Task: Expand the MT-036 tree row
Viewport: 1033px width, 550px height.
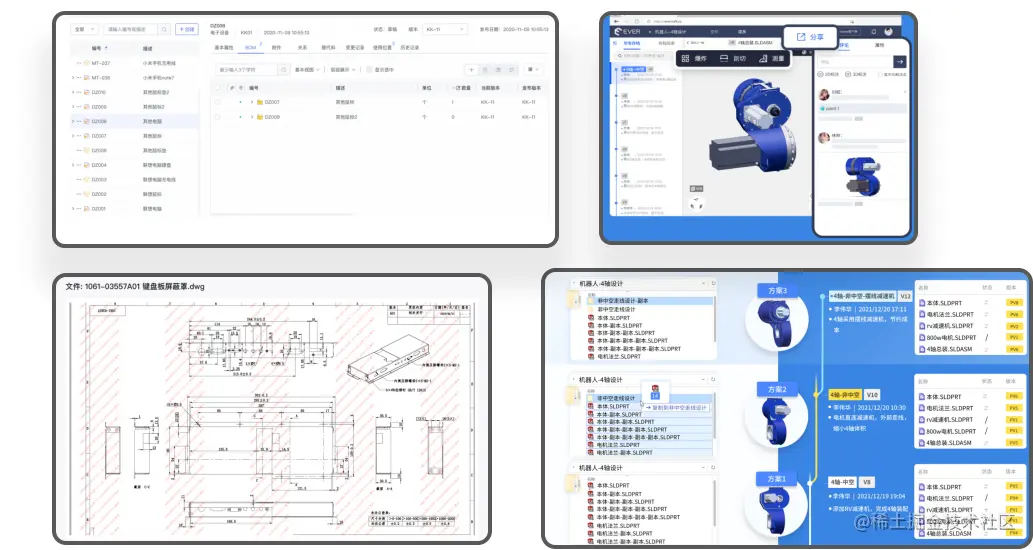Action: tap(73, 78)
